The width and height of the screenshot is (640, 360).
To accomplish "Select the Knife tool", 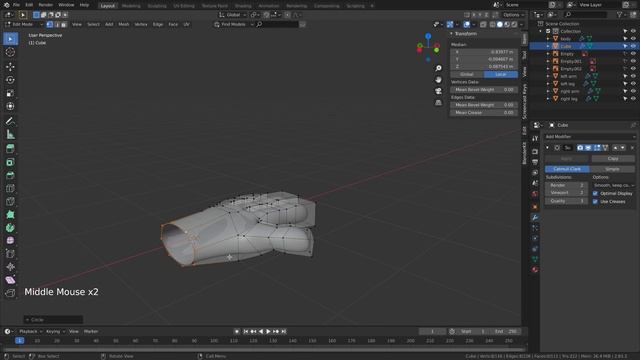I will click(x=10, y=201).
